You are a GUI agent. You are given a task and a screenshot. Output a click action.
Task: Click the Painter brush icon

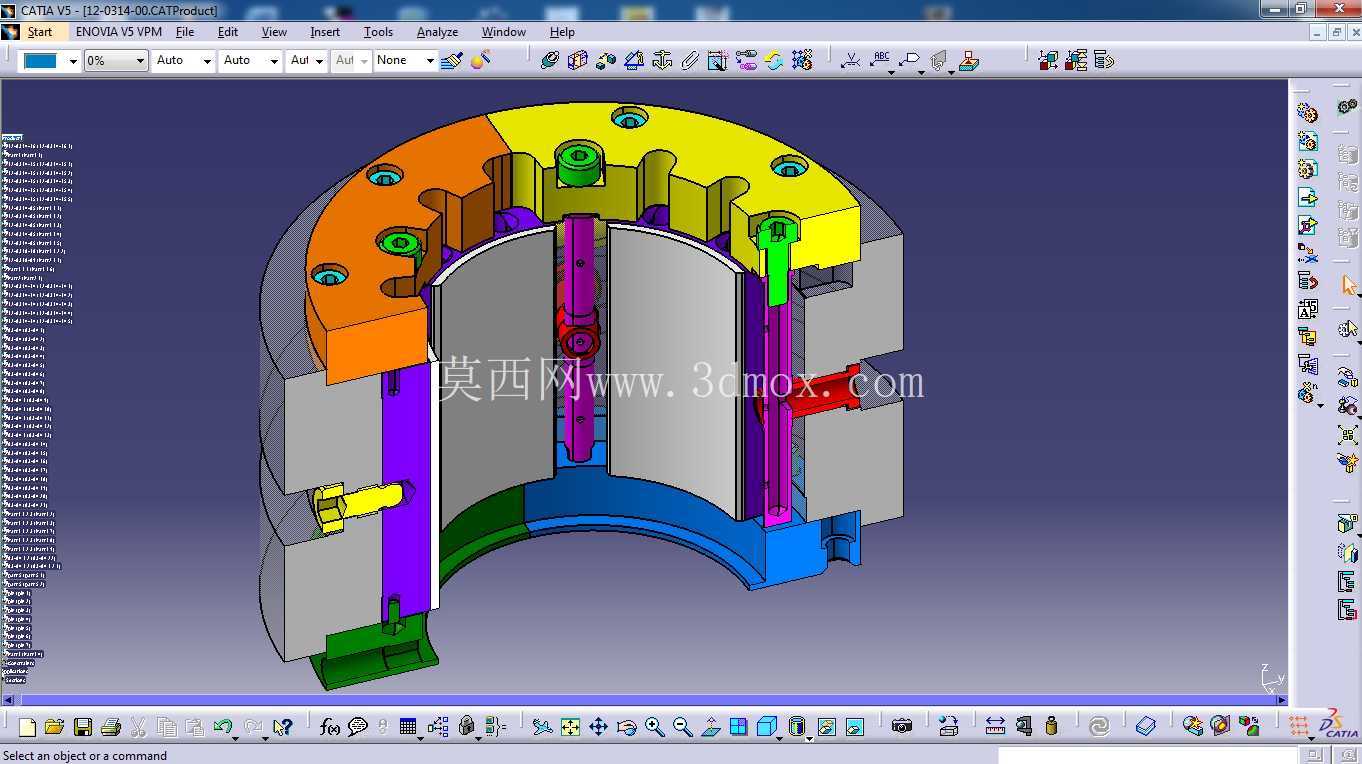[452, 60]
